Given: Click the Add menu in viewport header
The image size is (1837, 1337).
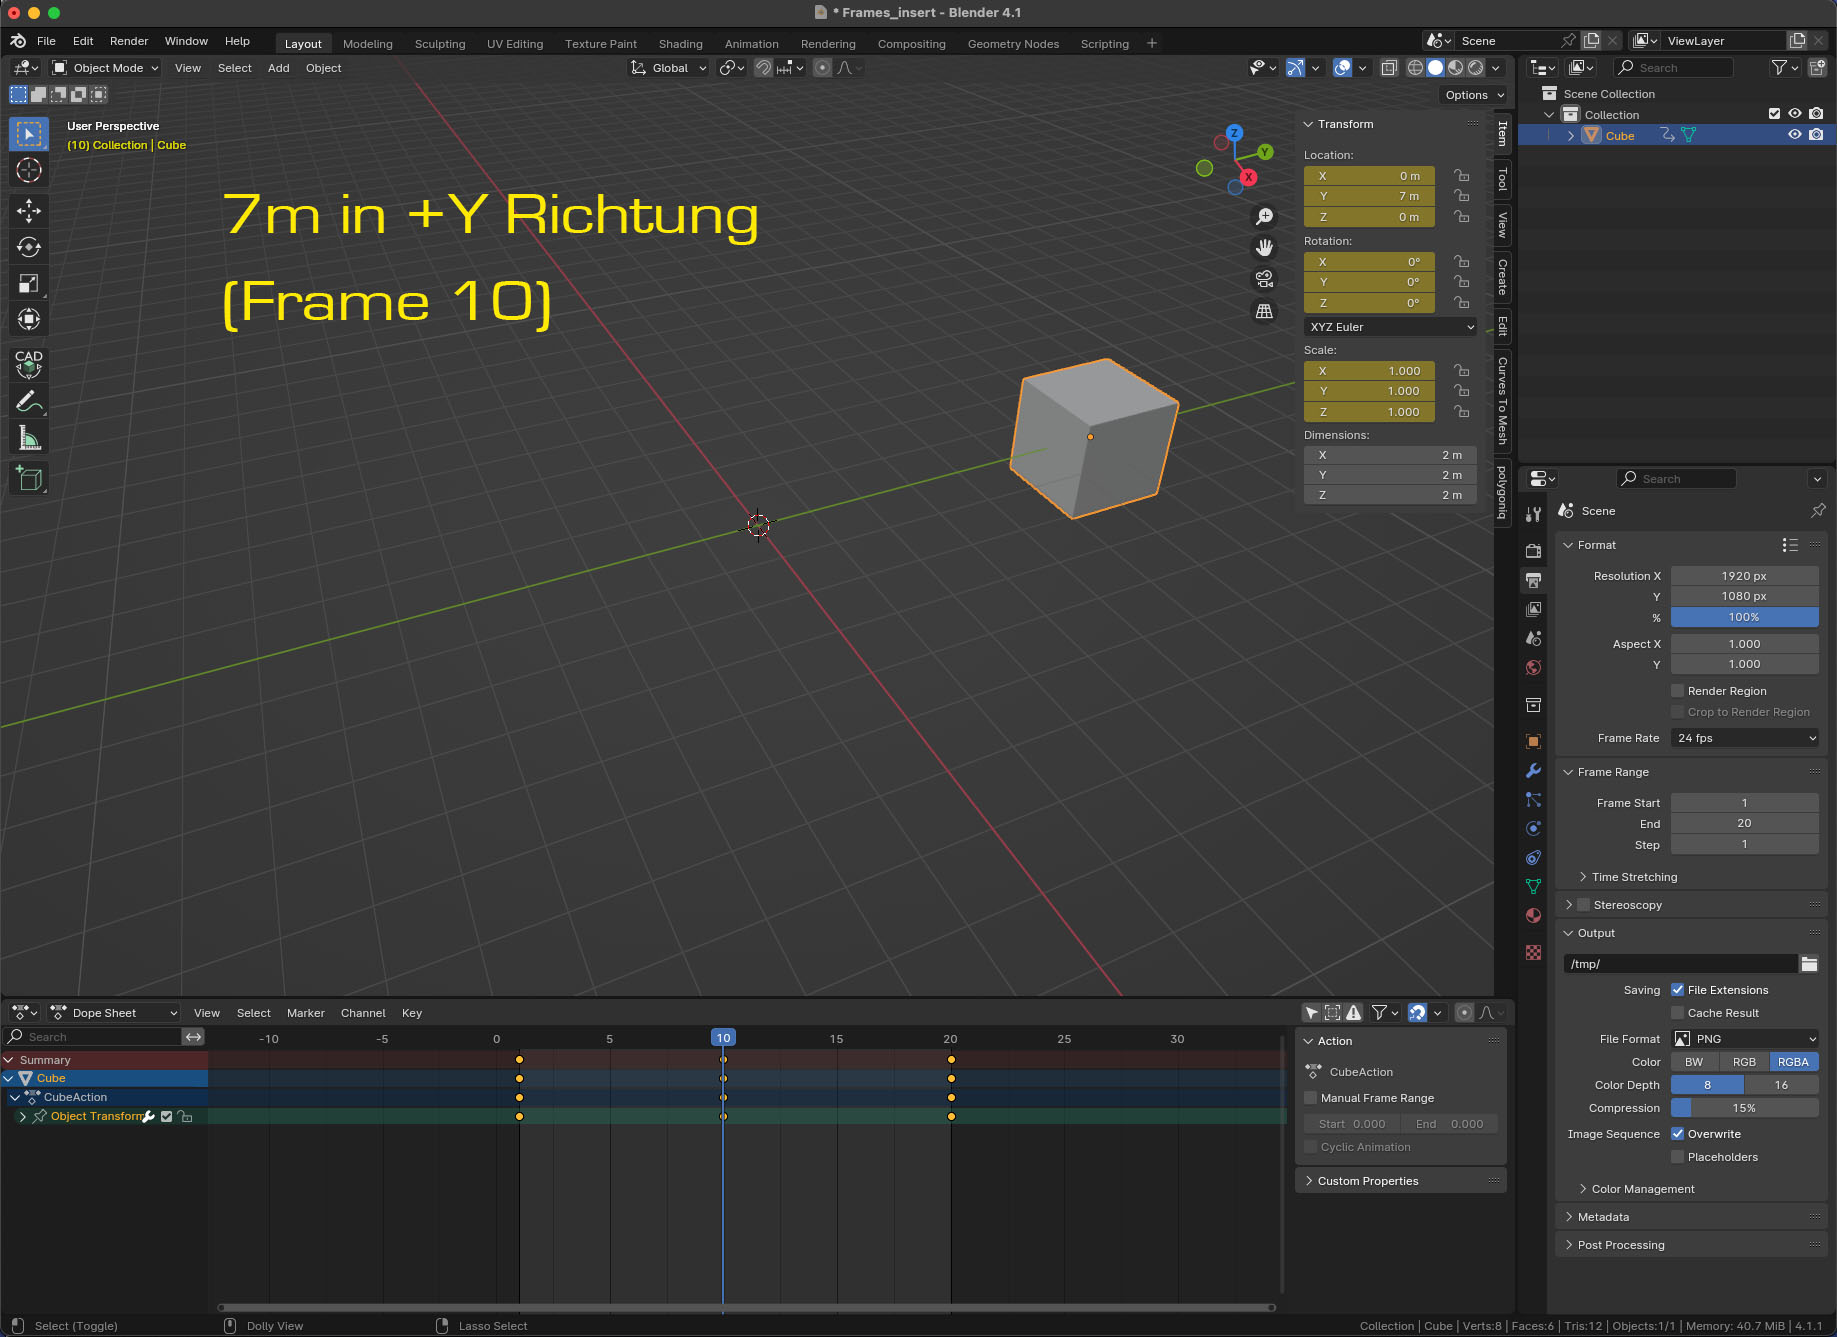Looking at the screenshot, I should point(279,68).
